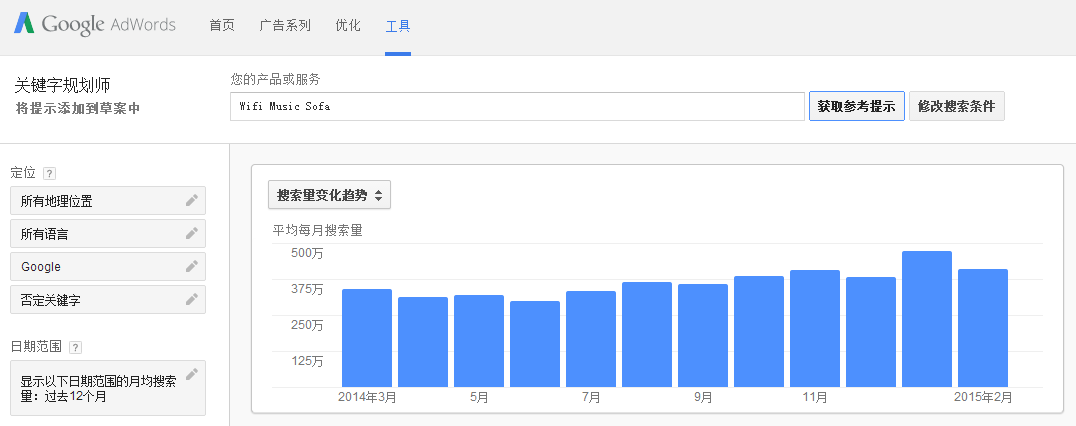Click the 2015年2月 chart bar
This screenshot has height=426, width=1076.
coord(982,328)
